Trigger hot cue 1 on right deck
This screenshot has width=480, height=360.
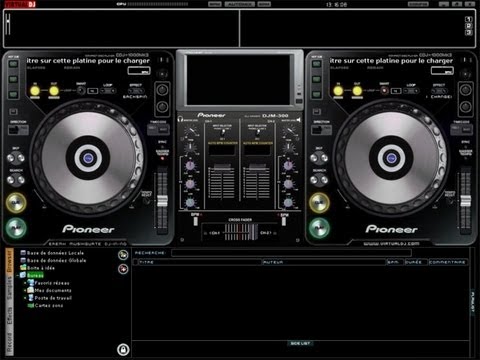(316, 64)
